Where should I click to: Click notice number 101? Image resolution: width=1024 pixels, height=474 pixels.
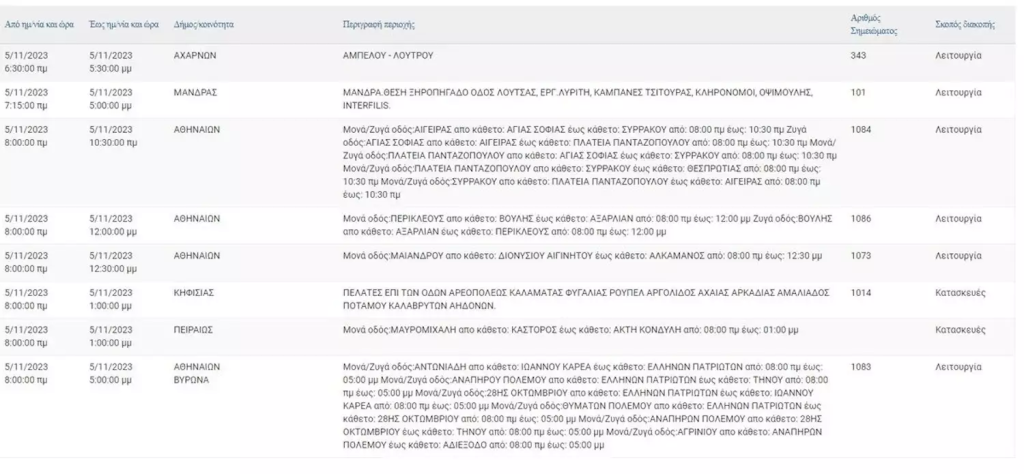pos(857,91)
